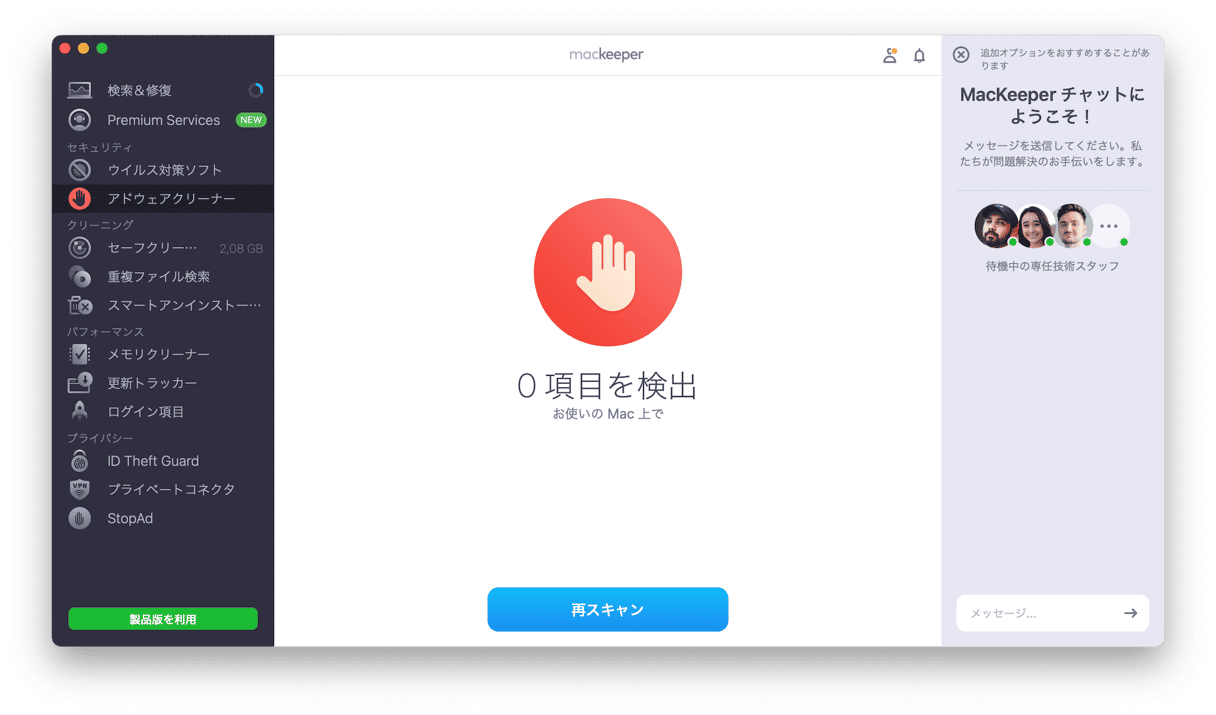The height and width of the screenshot is (715, 1216).
Task: Open StopAd in the sidebar
Action: click(162, 518)
